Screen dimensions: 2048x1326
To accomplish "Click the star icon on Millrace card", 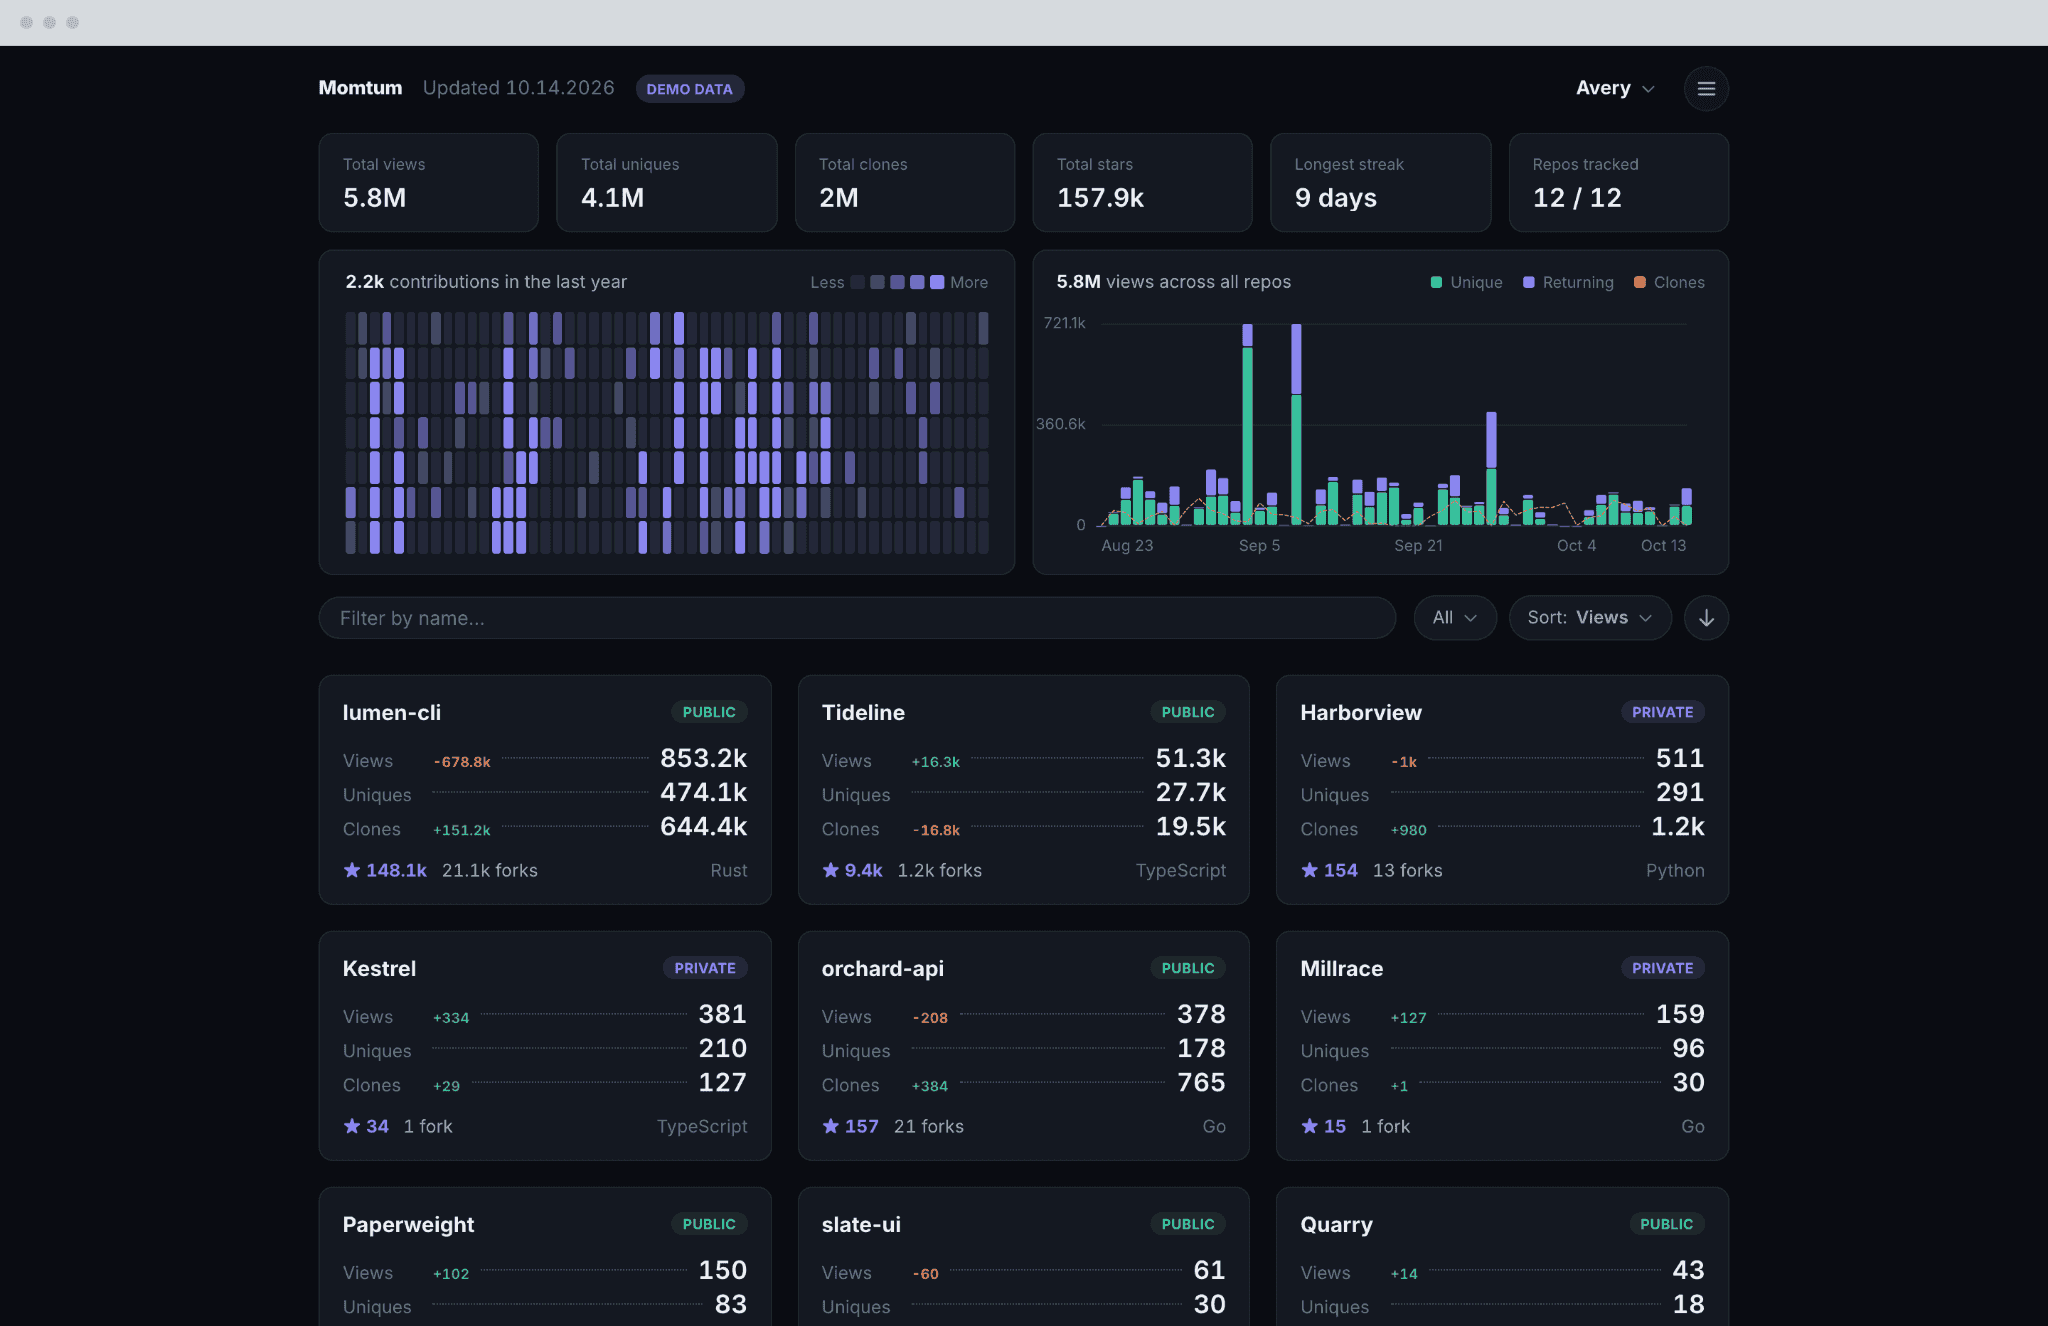I will (x=1310, y=1126).
